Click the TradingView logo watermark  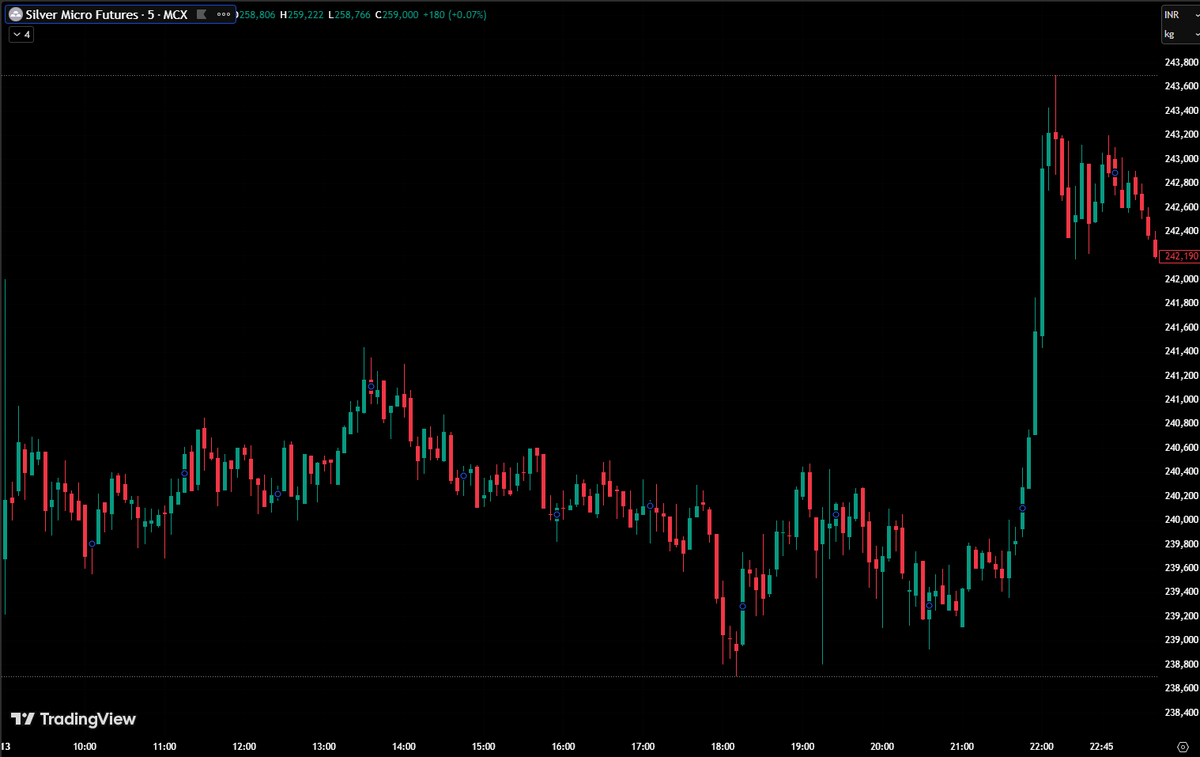pos(75,719)
